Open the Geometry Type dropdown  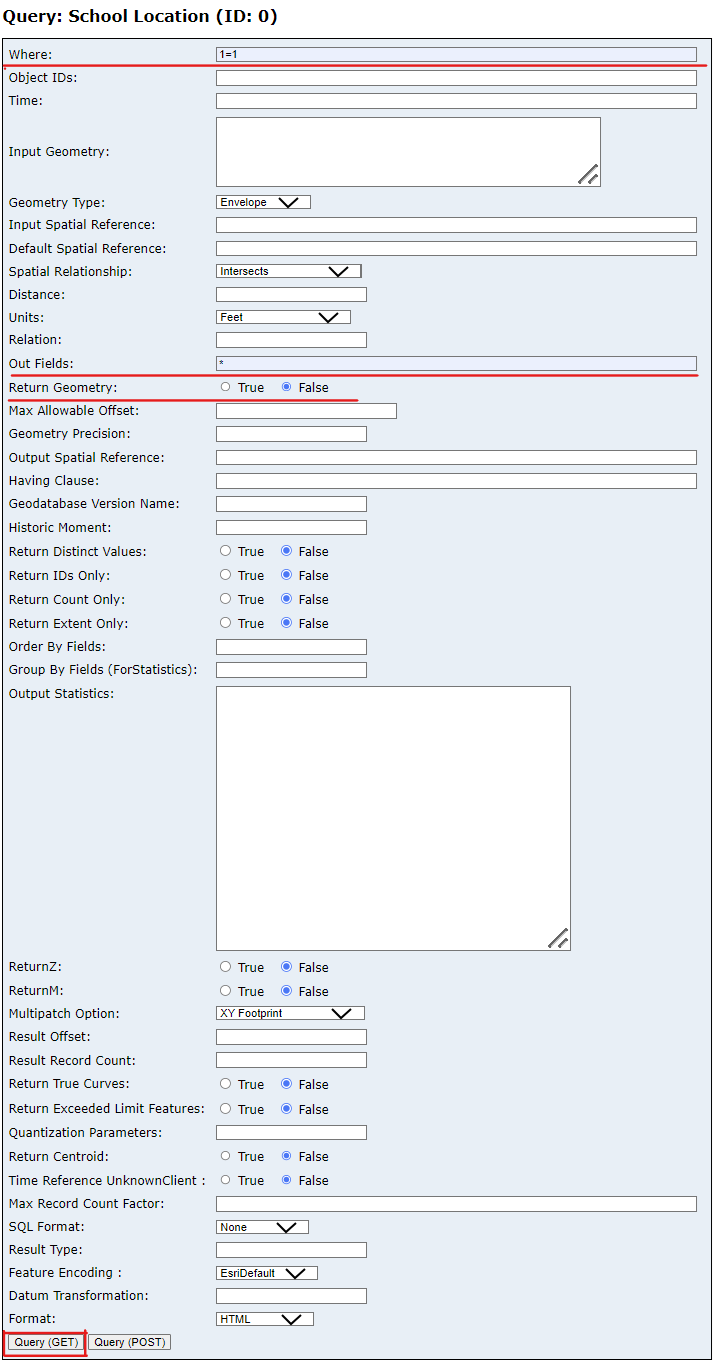tap(263, 202)
